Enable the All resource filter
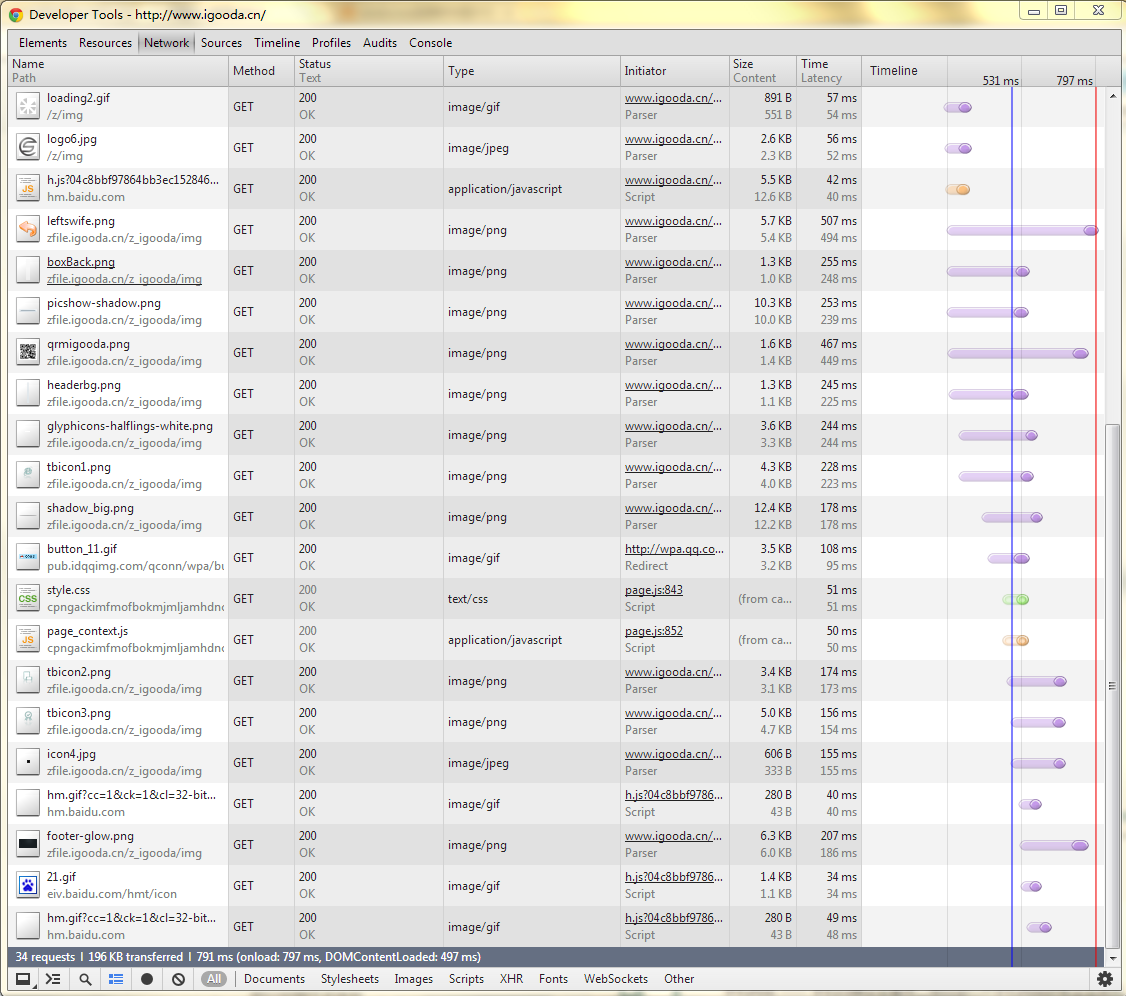This screenshot has height=996, width=1126. coord(214,979)
